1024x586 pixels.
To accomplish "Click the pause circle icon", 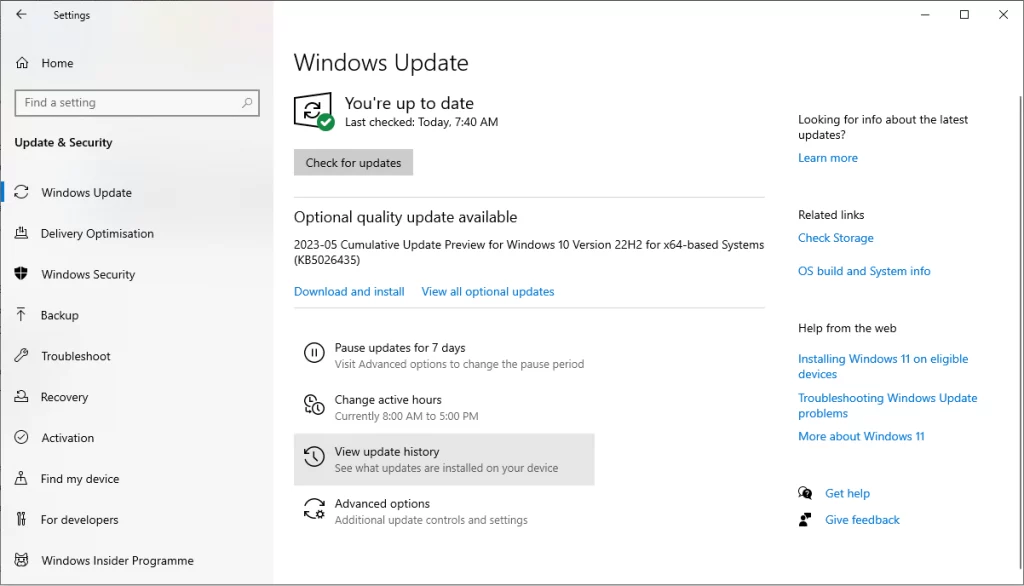I will point(314,353).
